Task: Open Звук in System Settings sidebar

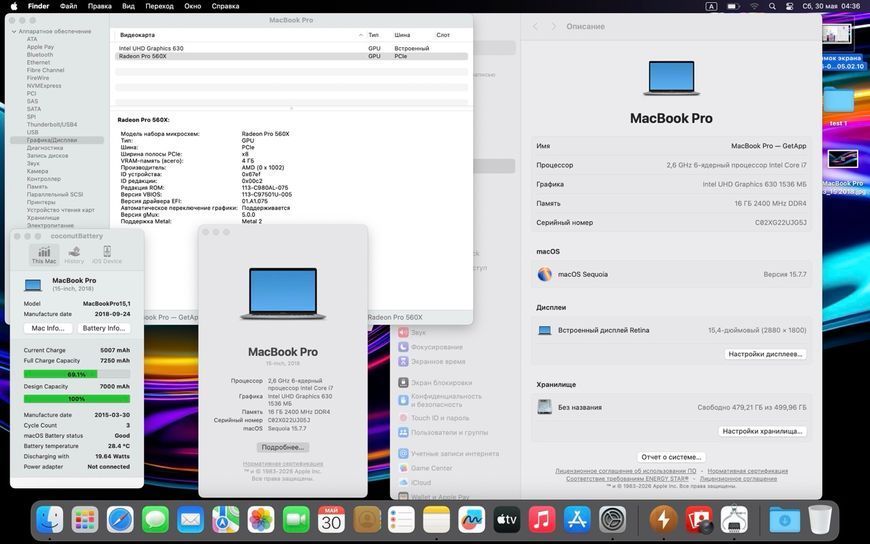Action: [412, 333]
